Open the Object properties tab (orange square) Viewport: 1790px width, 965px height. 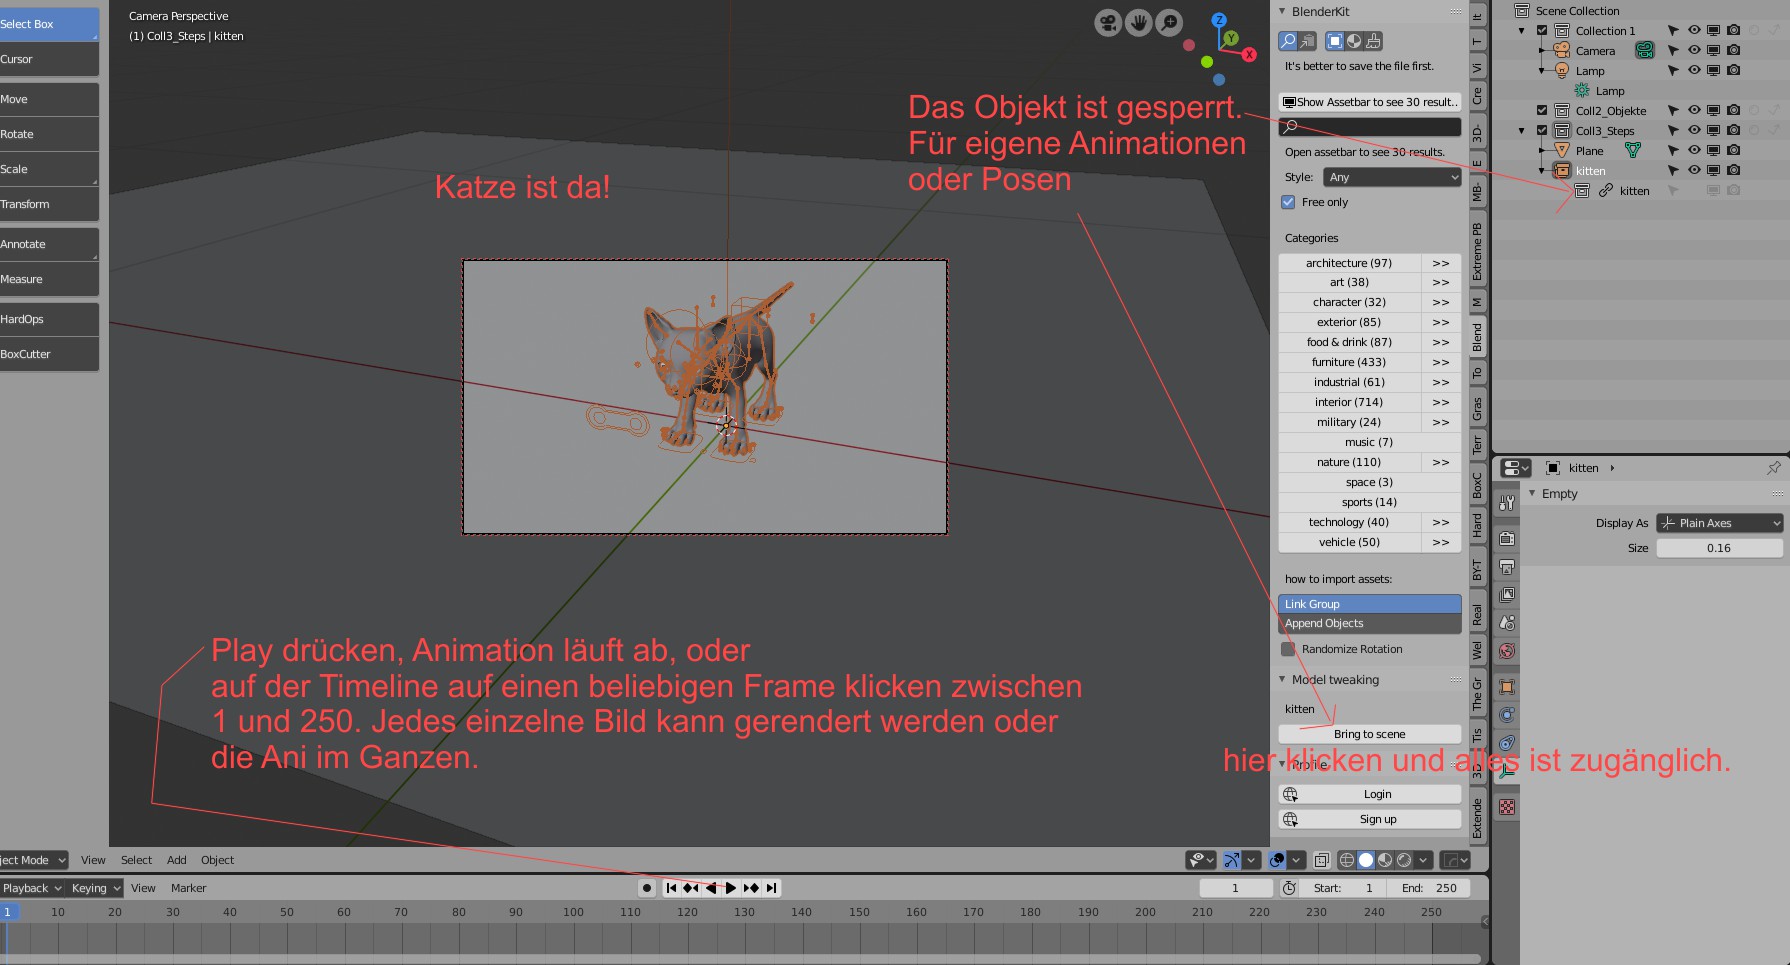(x=1507, y=687)
